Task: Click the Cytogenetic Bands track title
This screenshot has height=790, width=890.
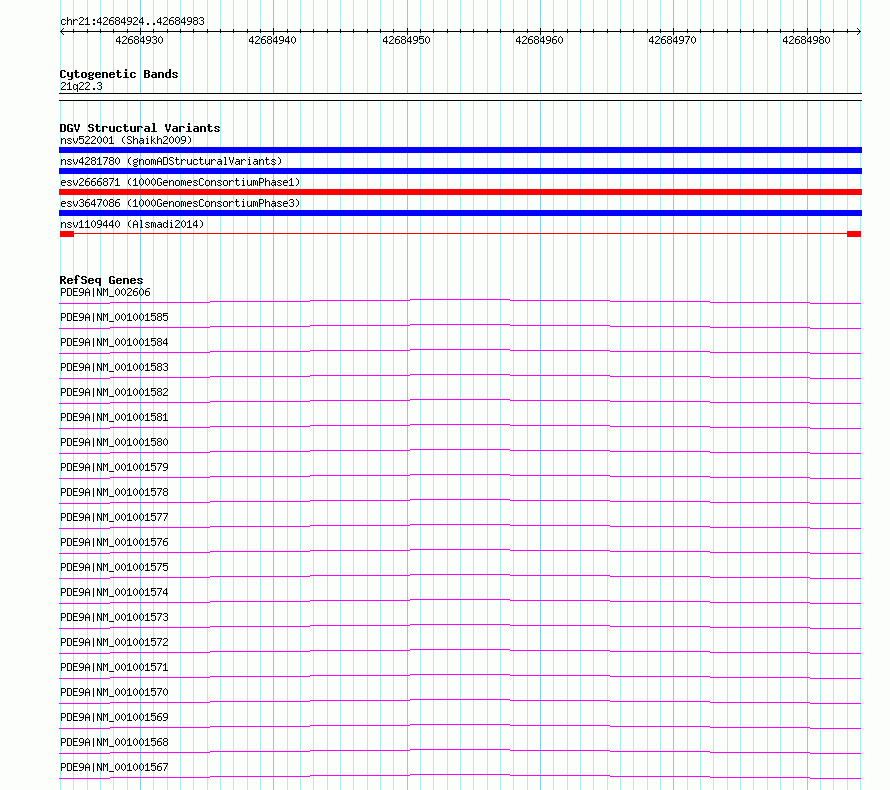Action: point(119,74)
